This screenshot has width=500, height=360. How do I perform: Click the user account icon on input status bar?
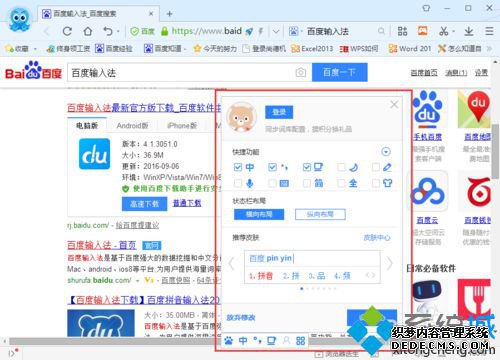(x=286, y=340)
